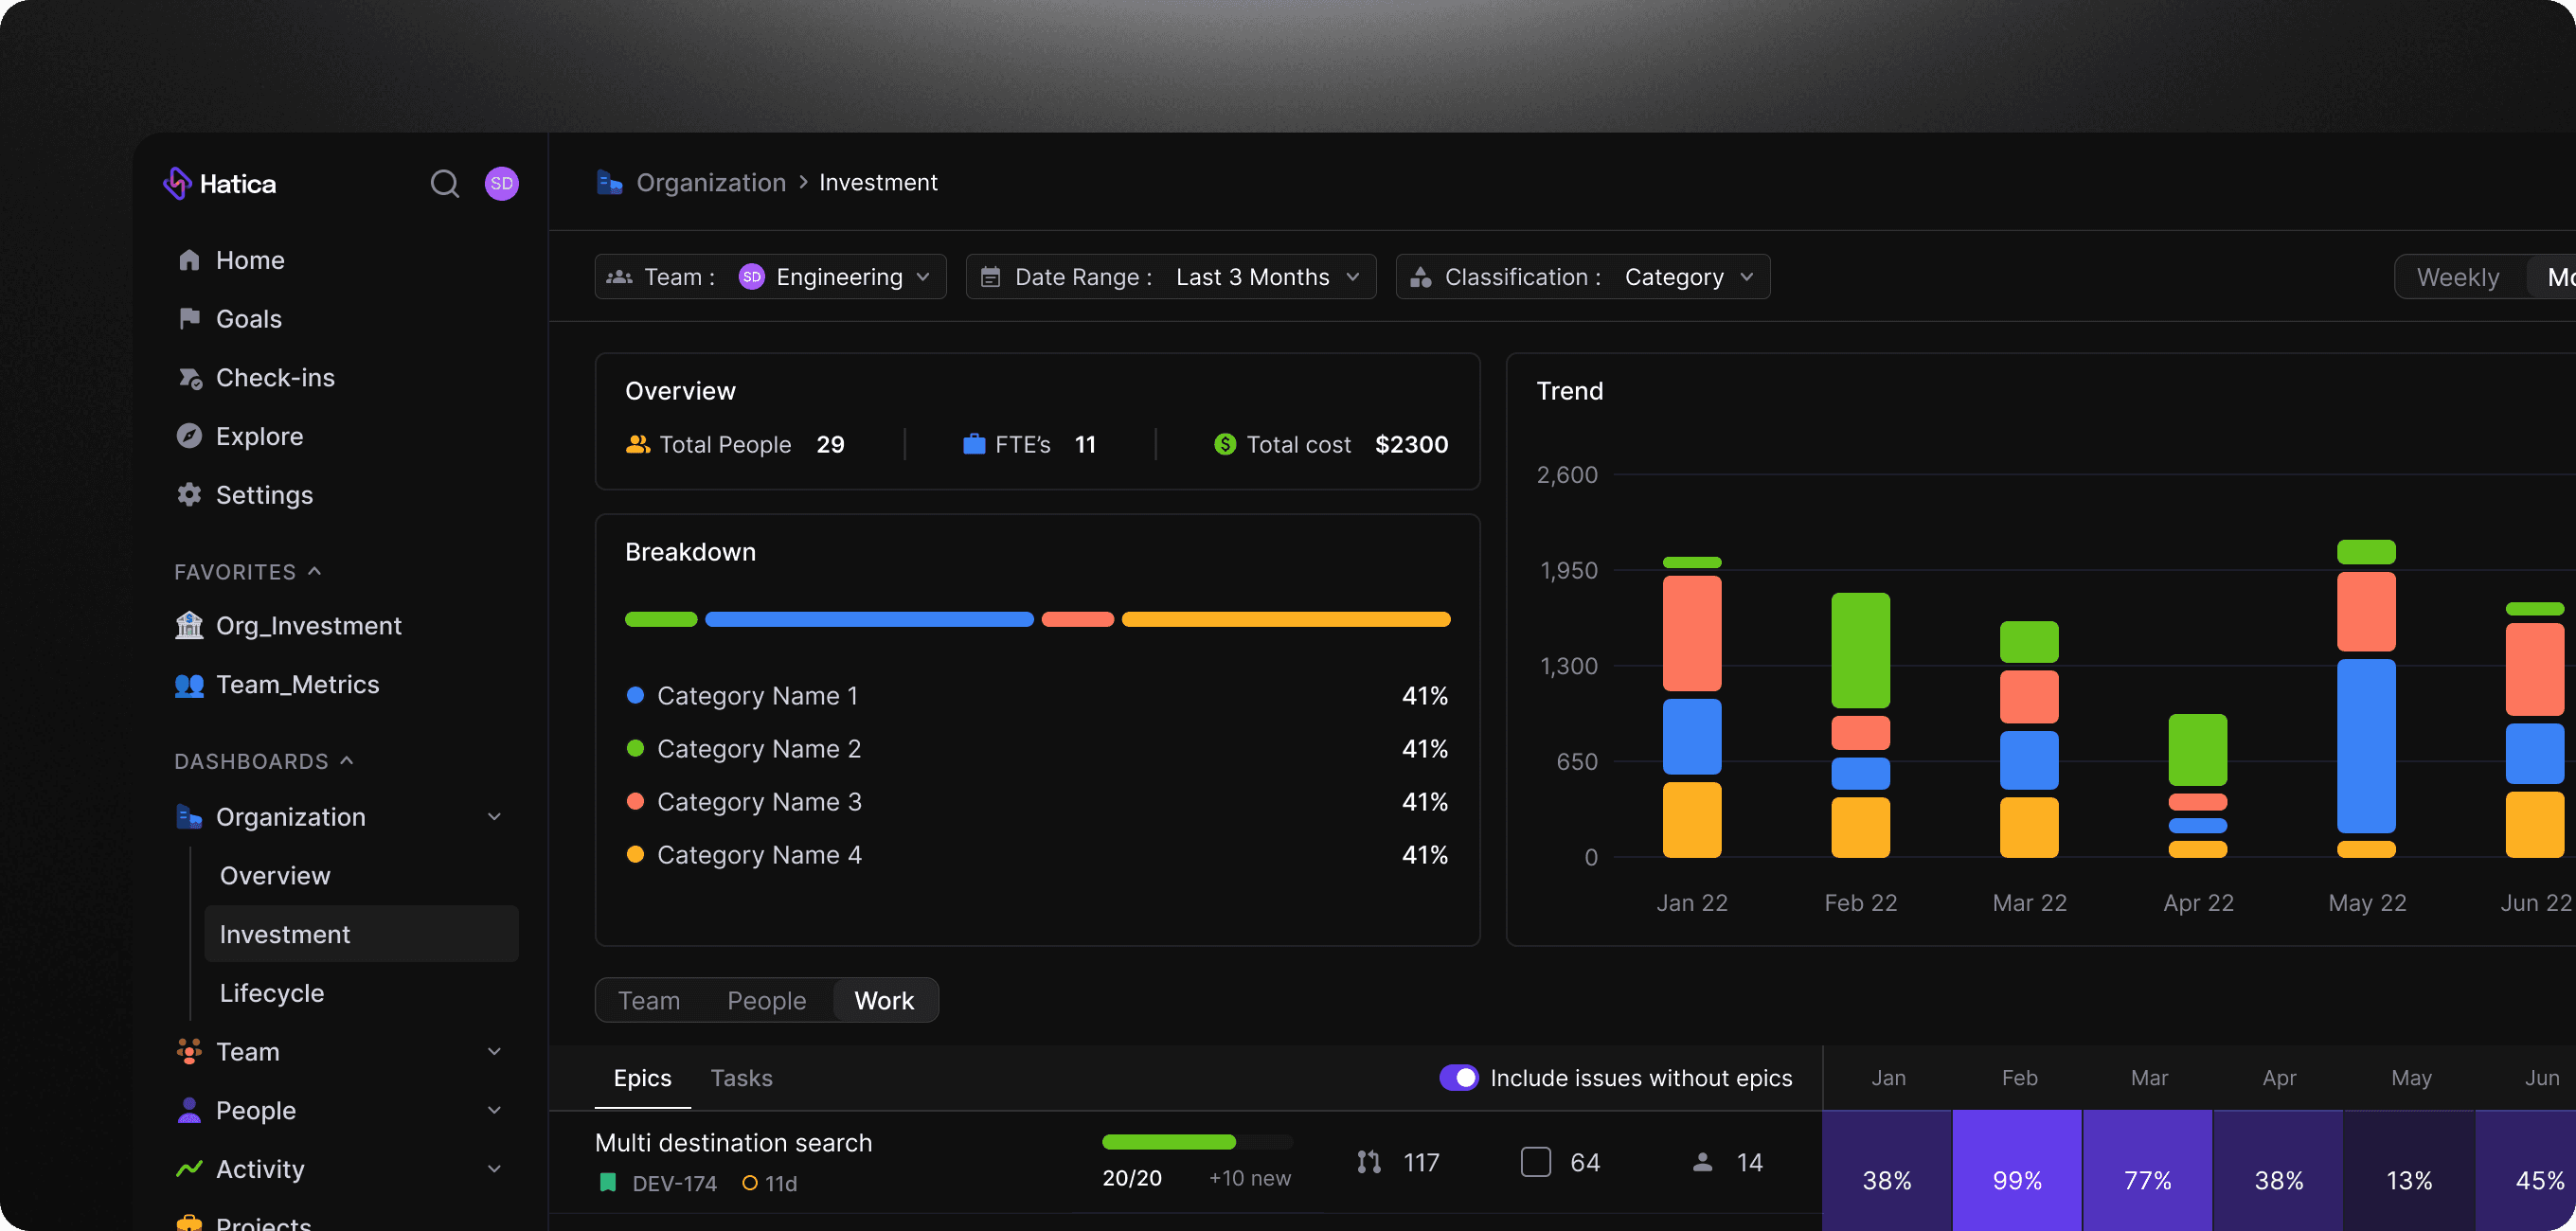Click the Org_Investment bank icon

click(x=189, y=626)
